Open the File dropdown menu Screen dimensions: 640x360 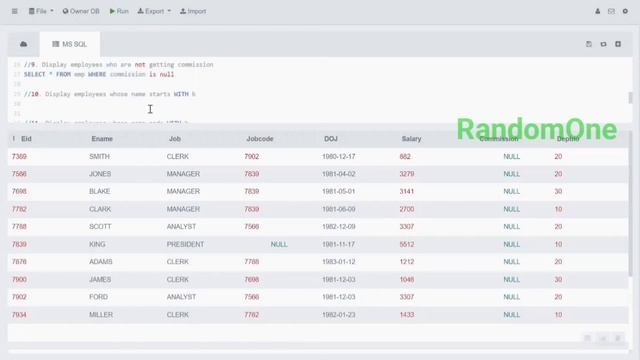[x=41, y=11]
